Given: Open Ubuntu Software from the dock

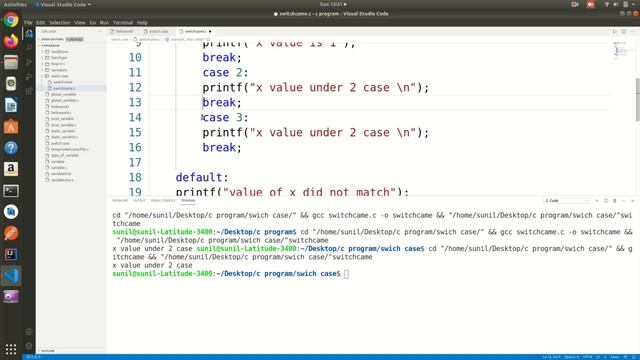Looking at the screenshot, I should (x=11, y=127).
